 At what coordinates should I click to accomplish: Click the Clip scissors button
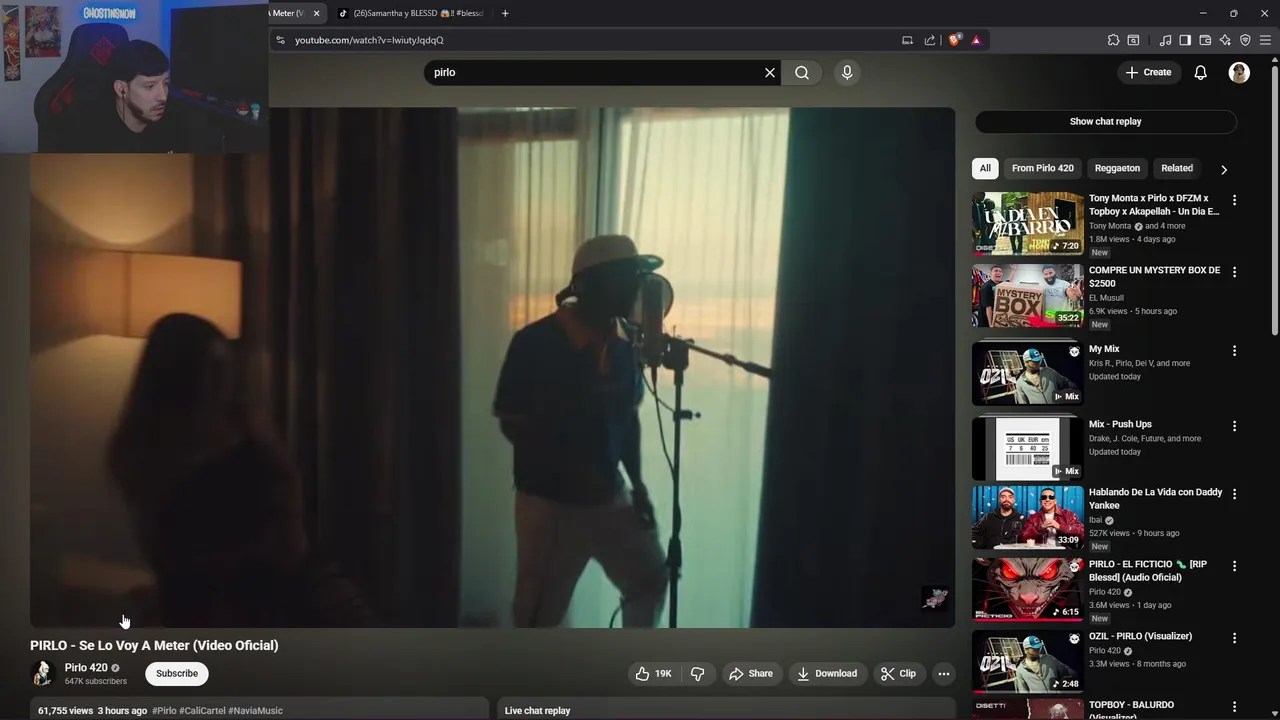(898, 674)
